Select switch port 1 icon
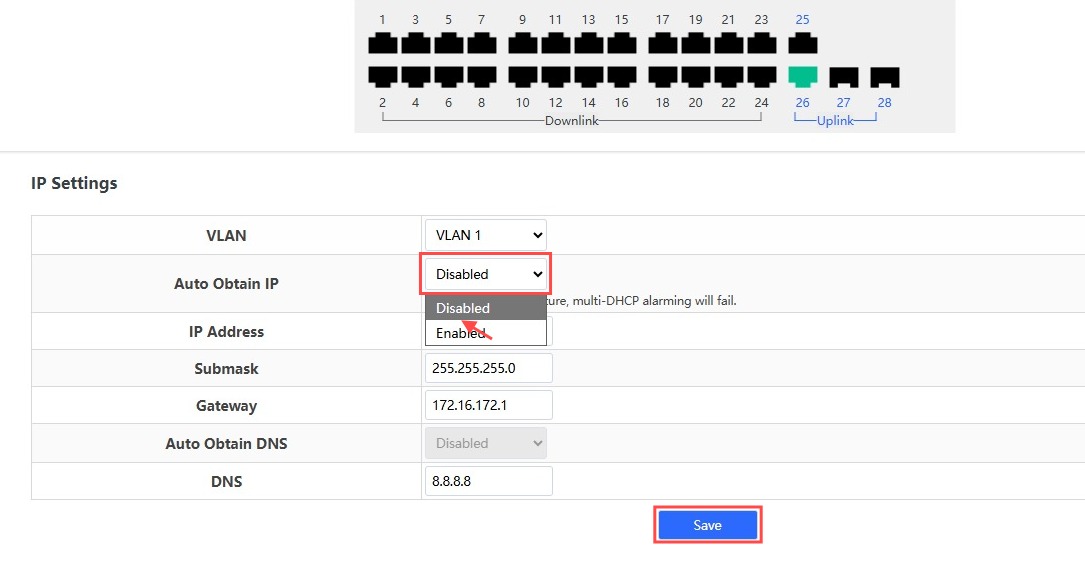 click(x=382, y=43)
